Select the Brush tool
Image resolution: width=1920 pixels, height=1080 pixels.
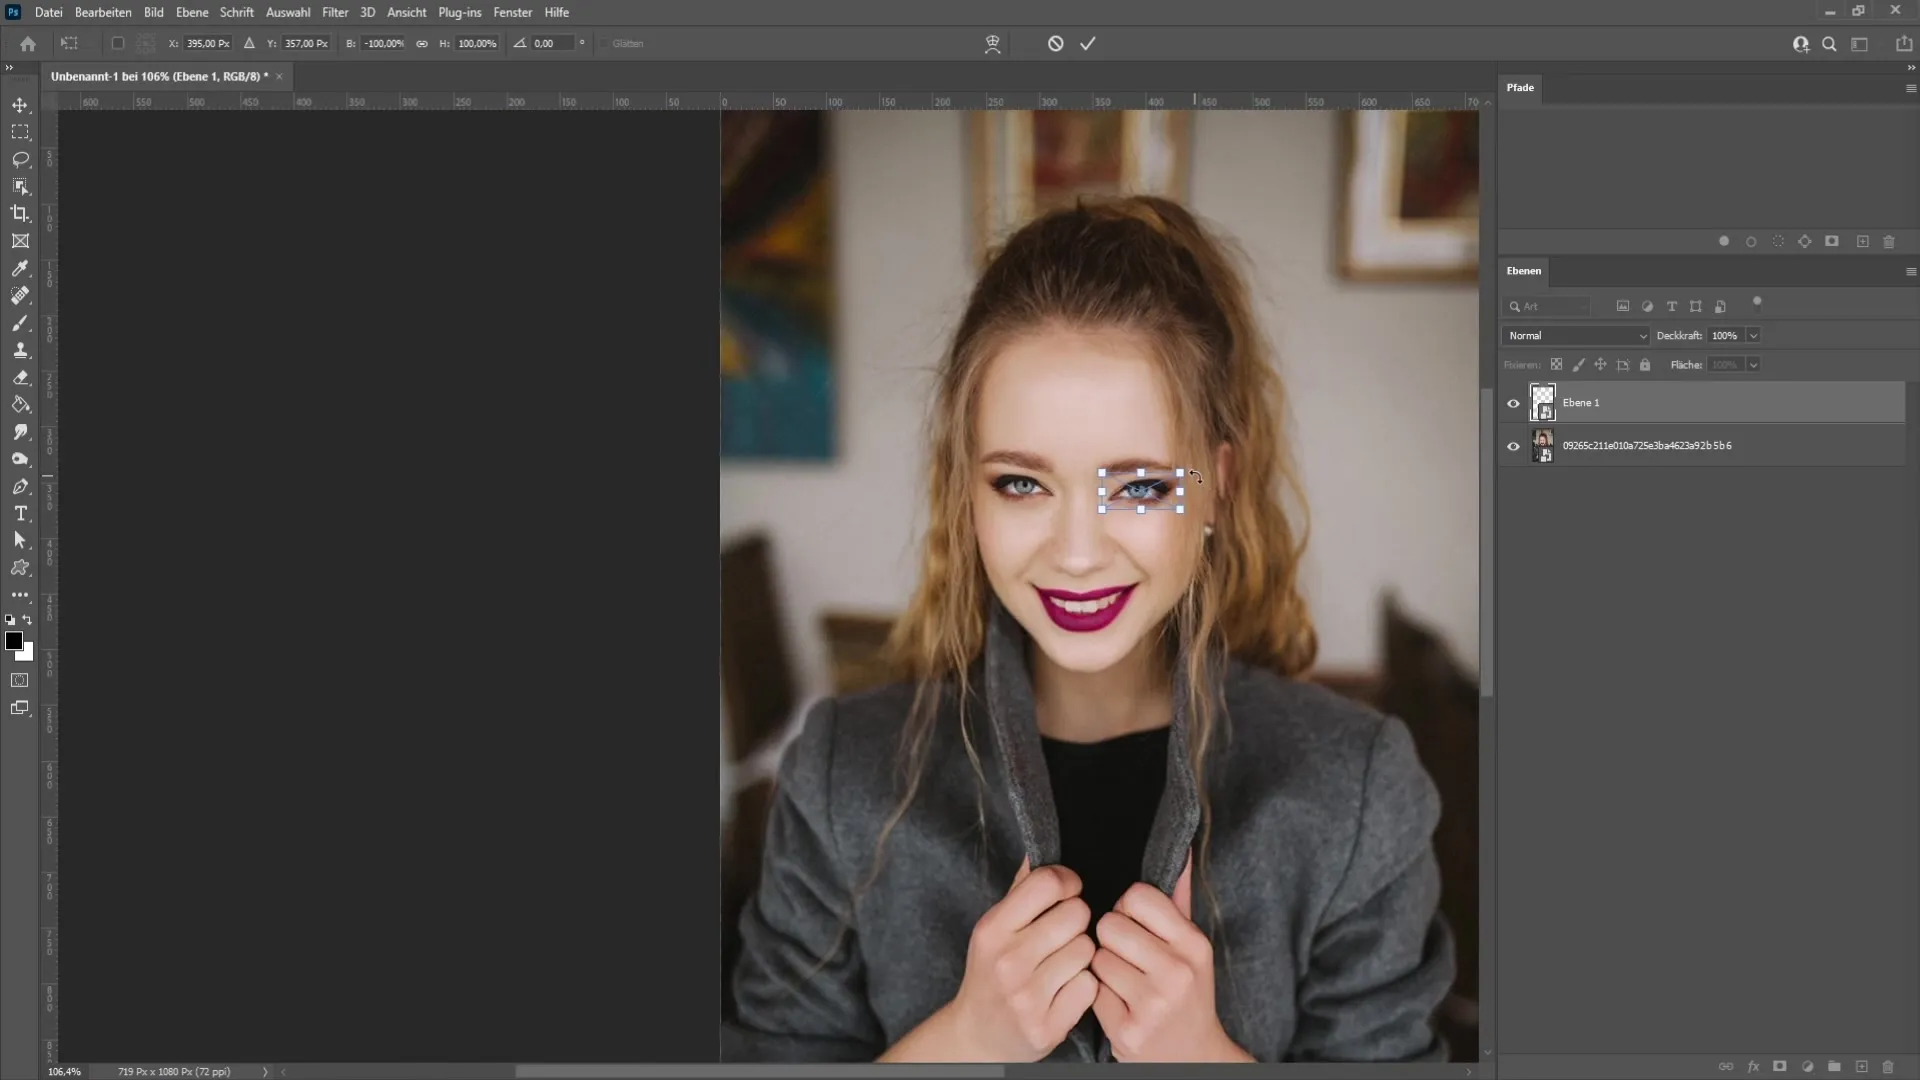(x=20, y=323)
